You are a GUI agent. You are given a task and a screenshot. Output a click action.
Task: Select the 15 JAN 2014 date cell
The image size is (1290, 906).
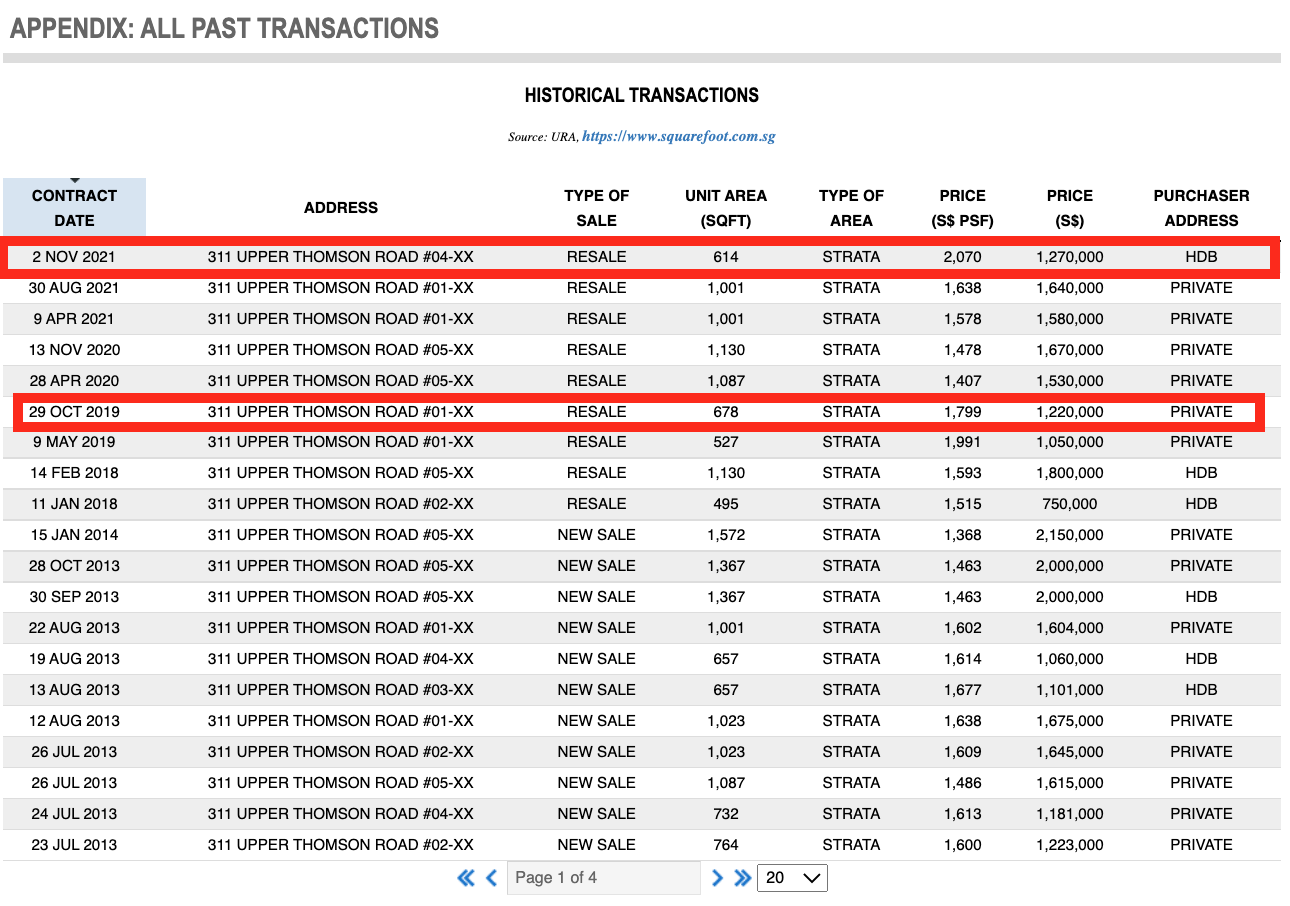pos(74,535)
